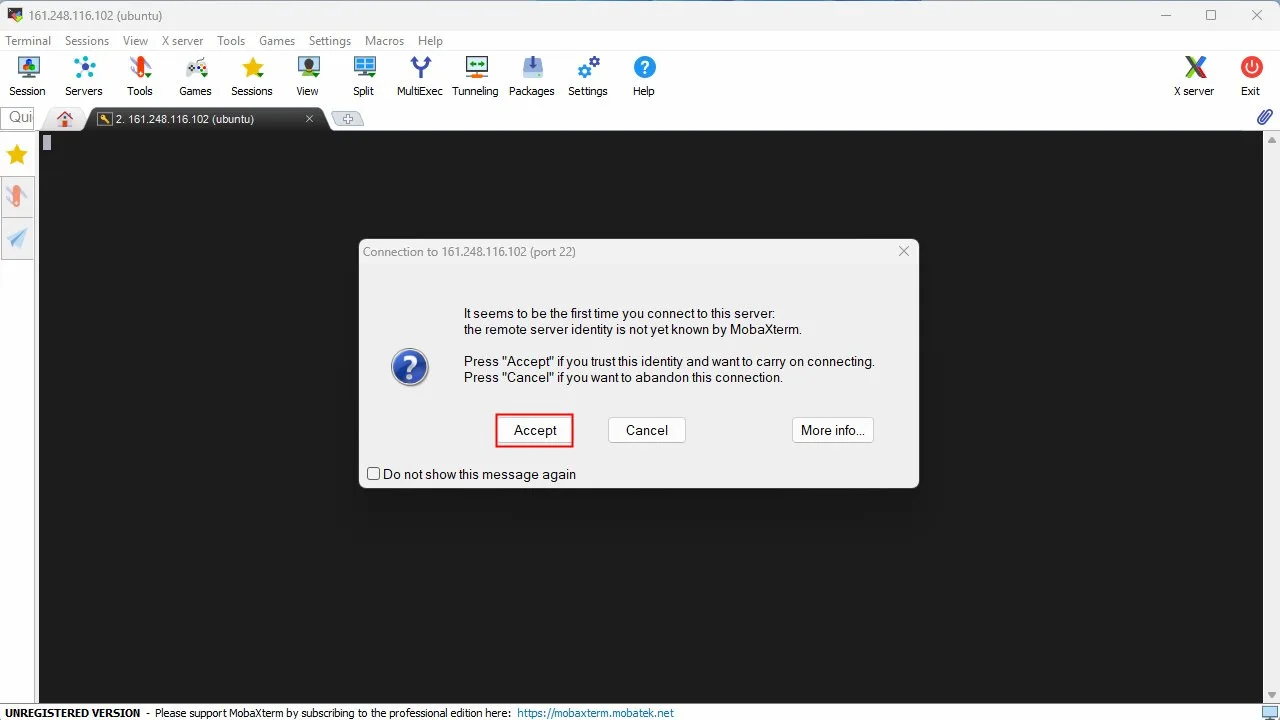Open the Terminal menu
Screen dimensions: 1280x720
point(28,41)
